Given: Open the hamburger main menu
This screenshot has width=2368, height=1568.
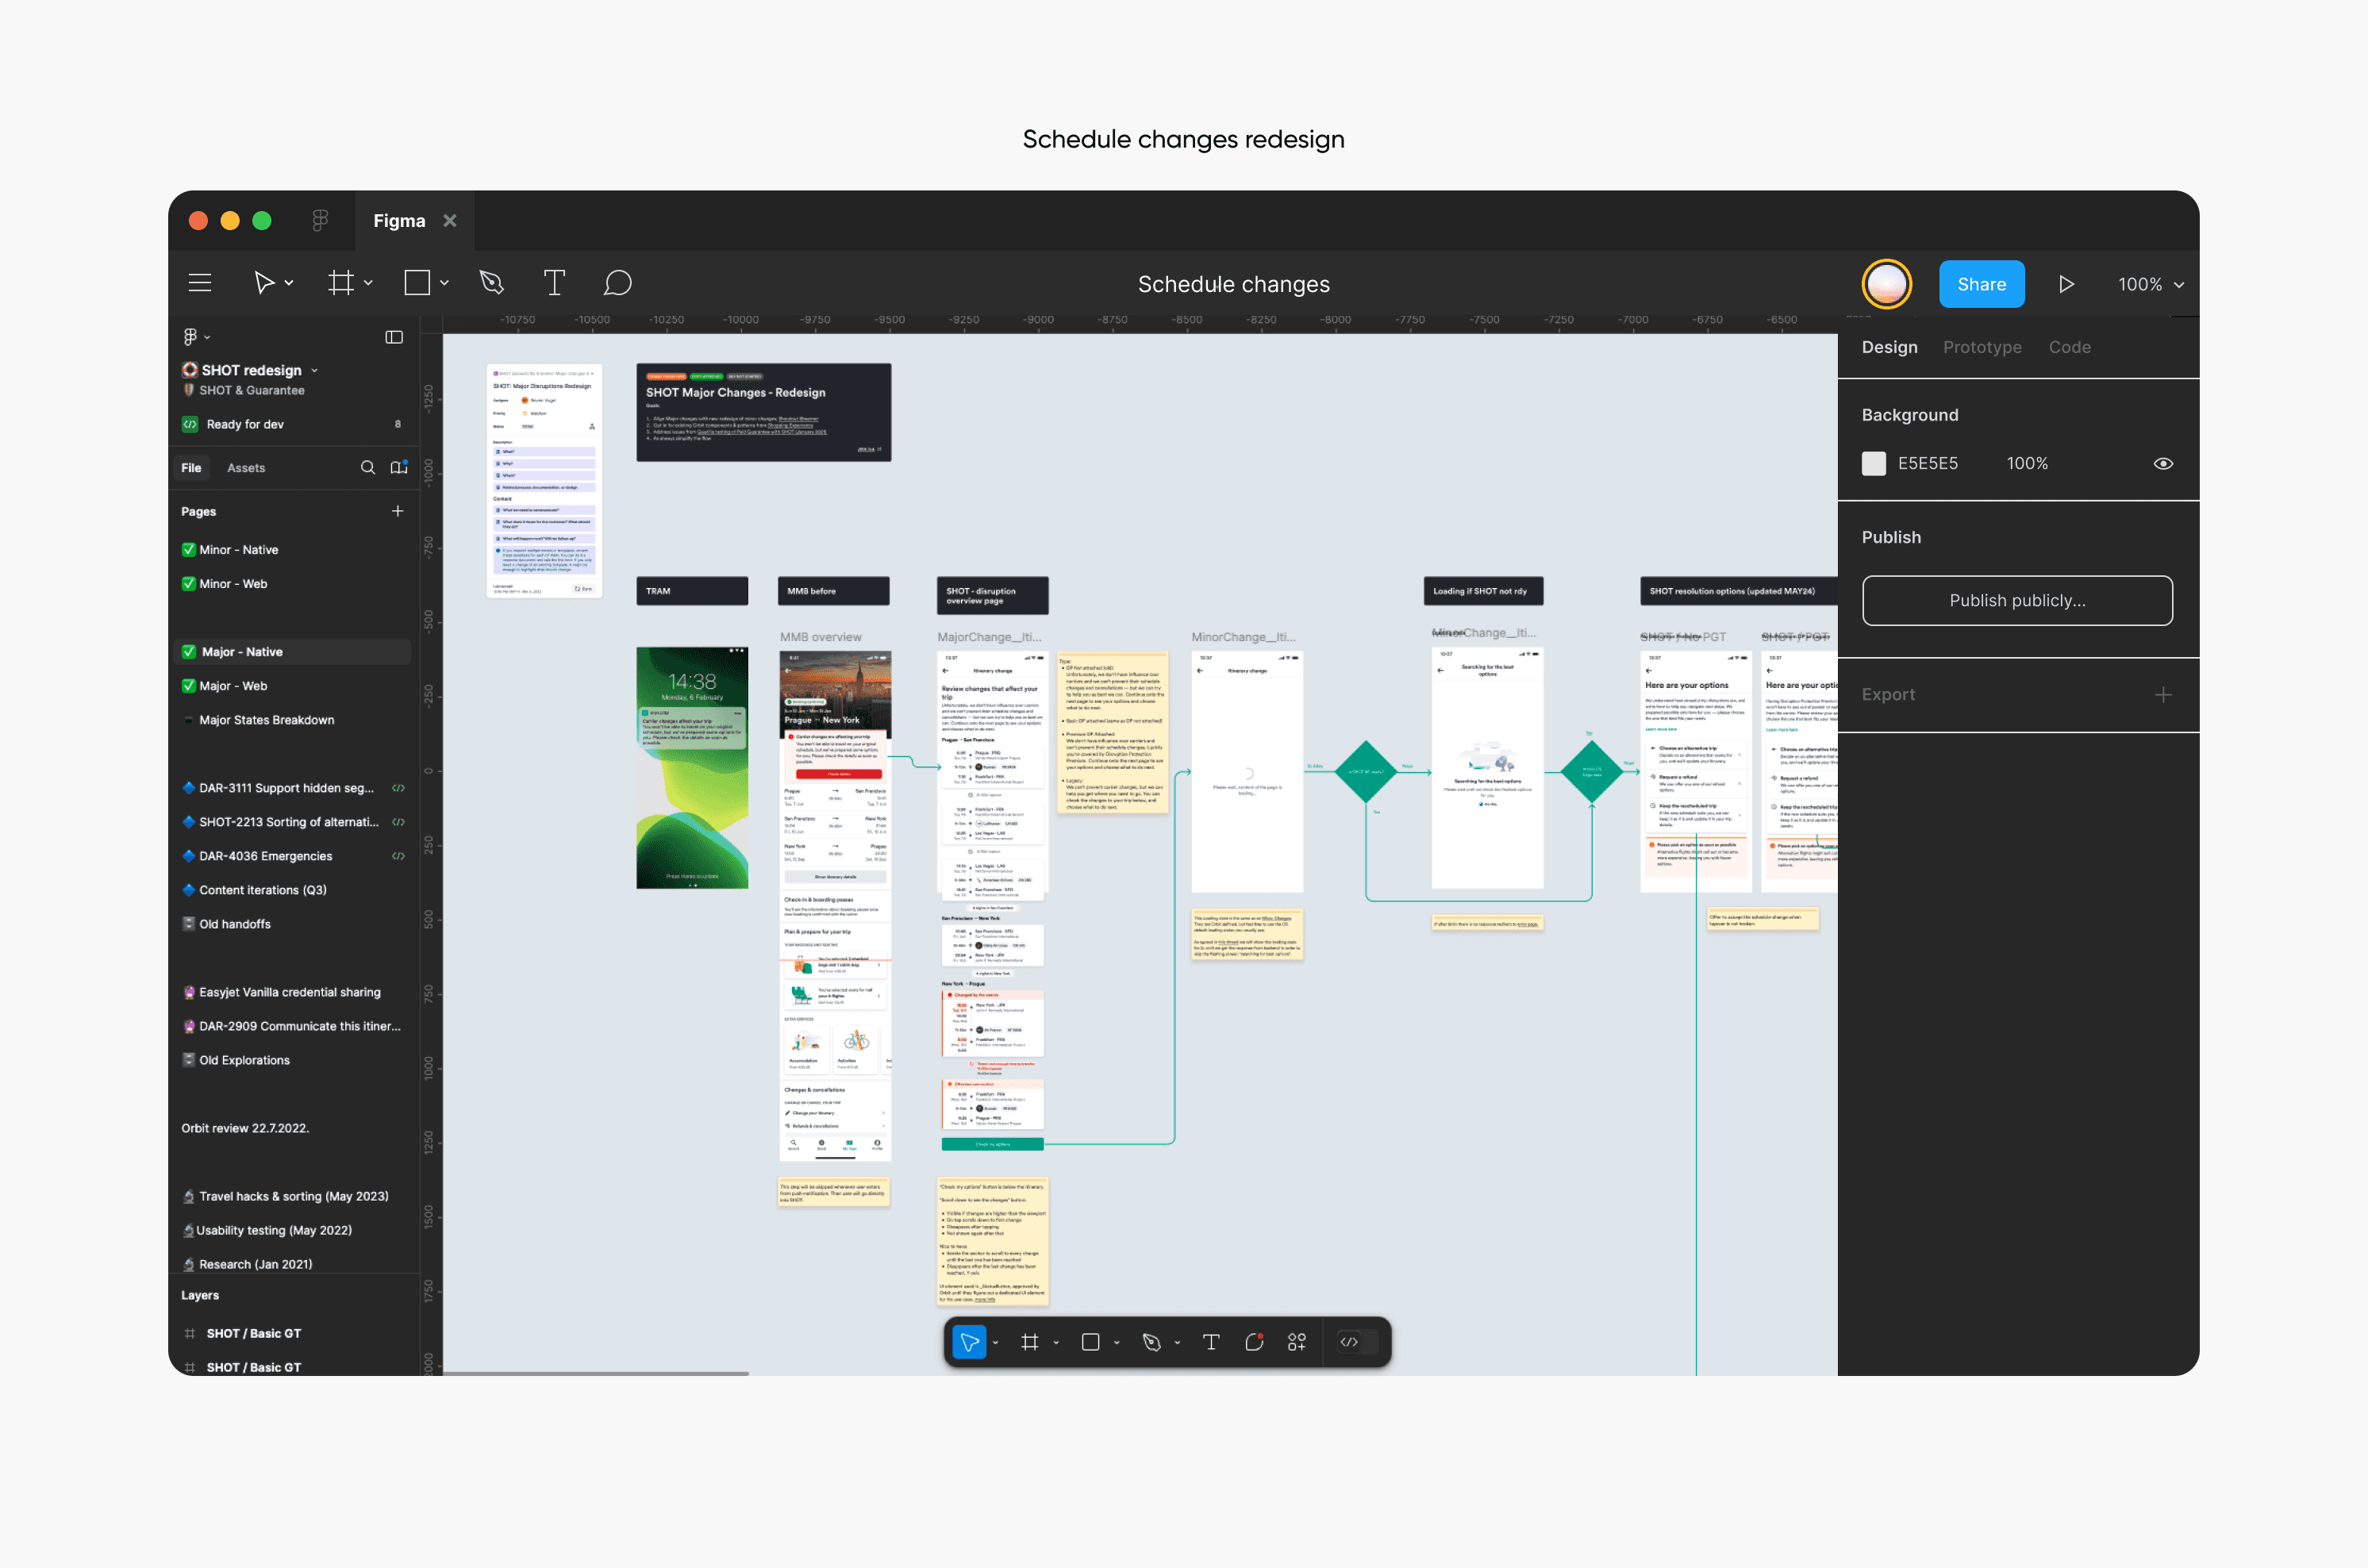Looking at the screenshot, I should pyautogui.click(x=200, y=283).
